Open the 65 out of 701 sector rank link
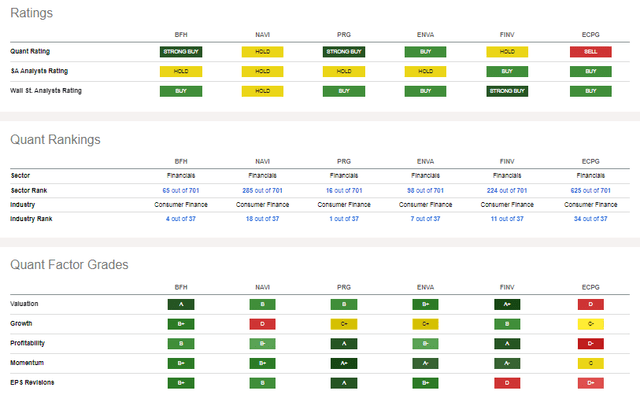Screen dimensions: 640x402 coord(181,191)
